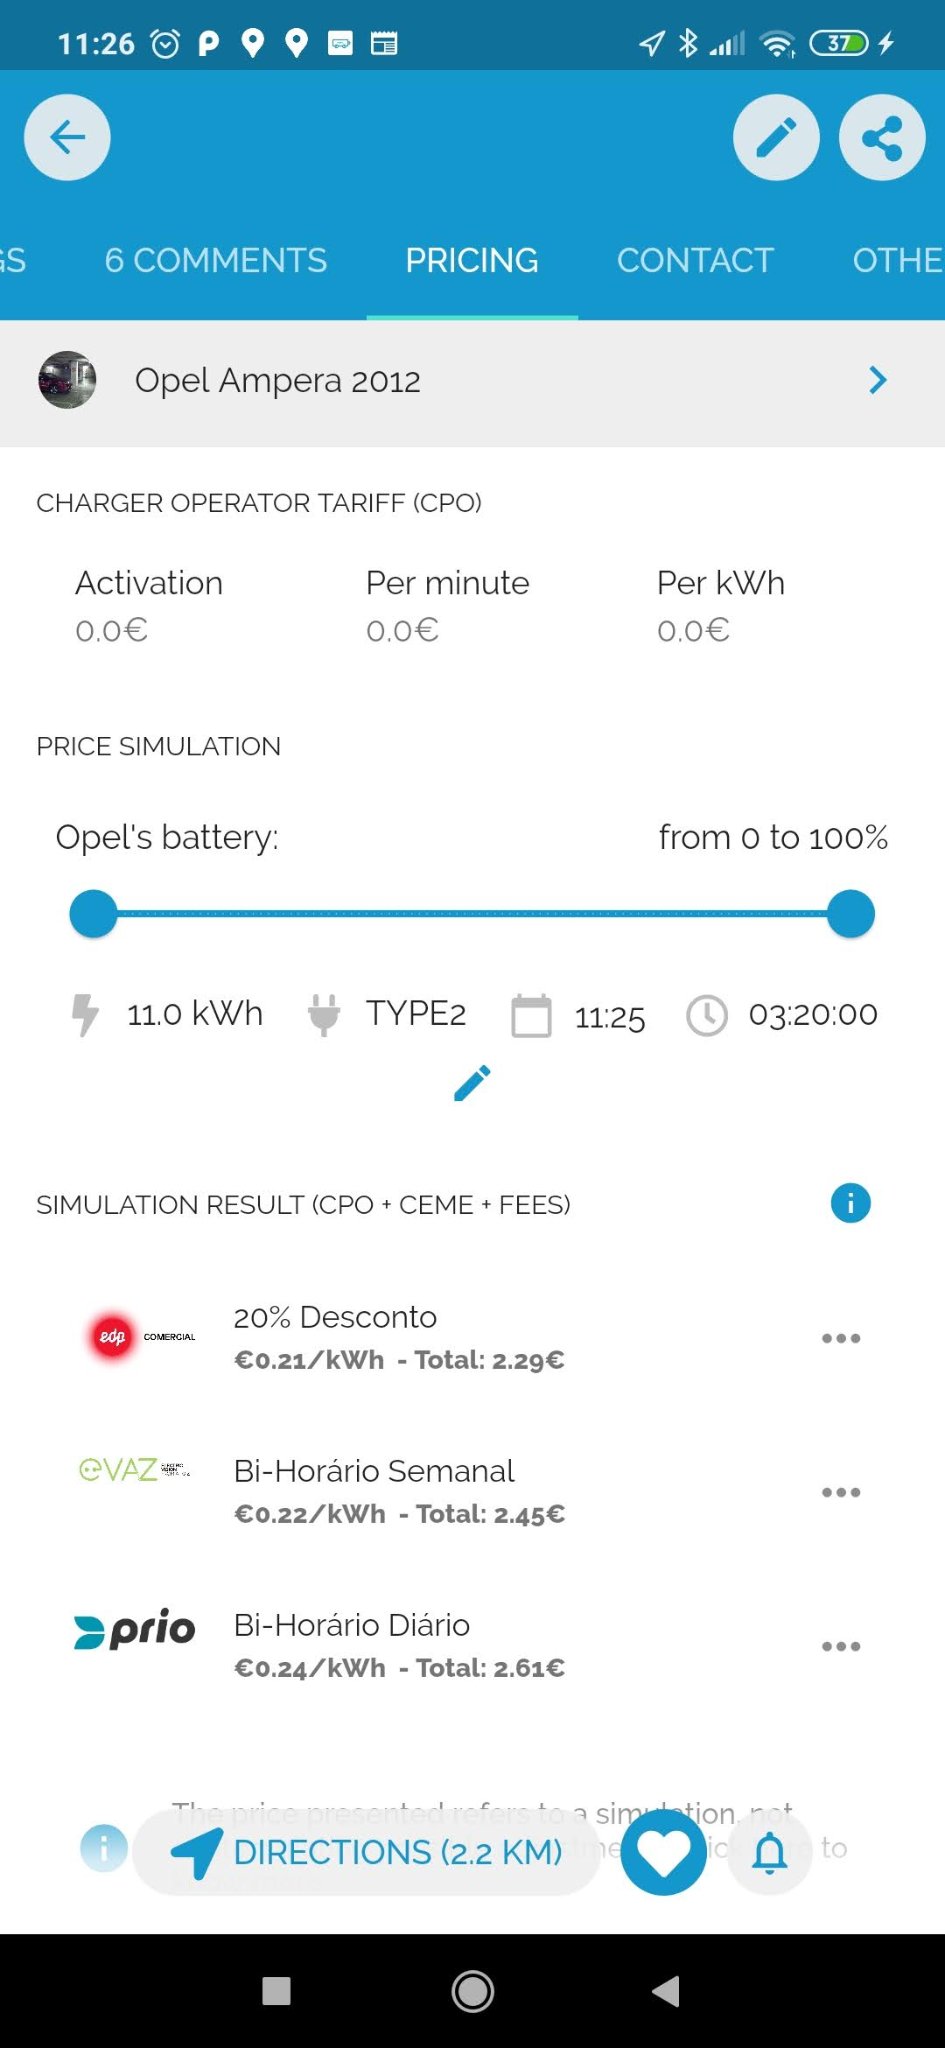The height and width of the screenshot is (2048, 945).
Task: Tap the share icon
Action: (881, 138)
